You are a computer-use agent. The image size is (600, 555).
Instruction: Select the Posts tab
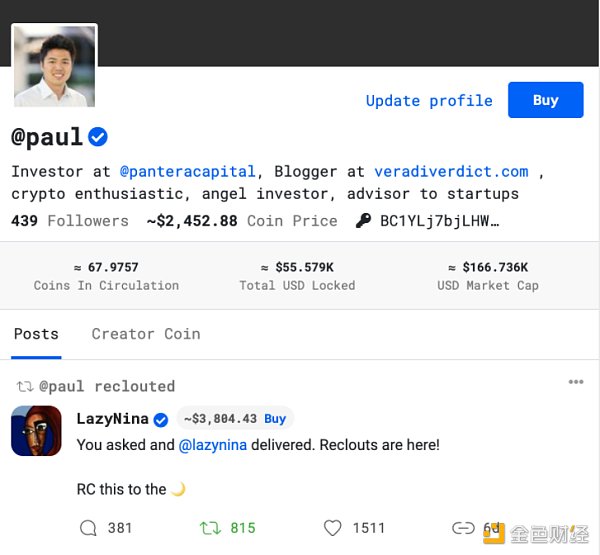[x=36, y=334]
